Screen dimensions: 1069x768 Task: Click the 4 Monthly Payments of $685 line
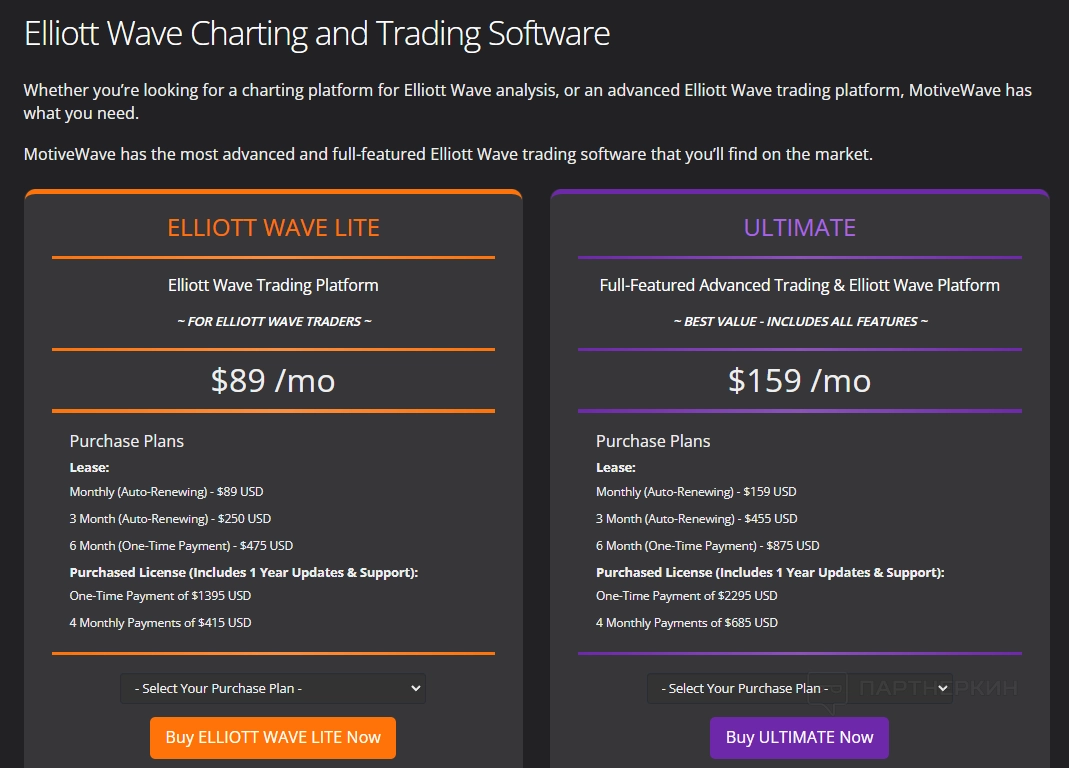coord(686,623)
